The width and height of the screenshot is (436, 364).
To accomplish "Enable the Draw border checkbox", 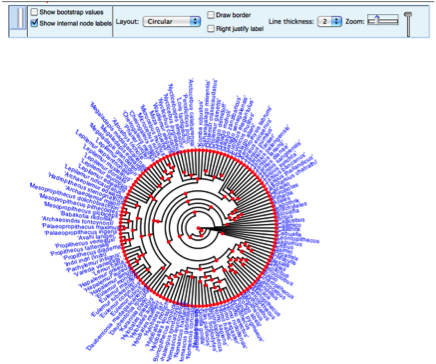I will click(211, 15).
